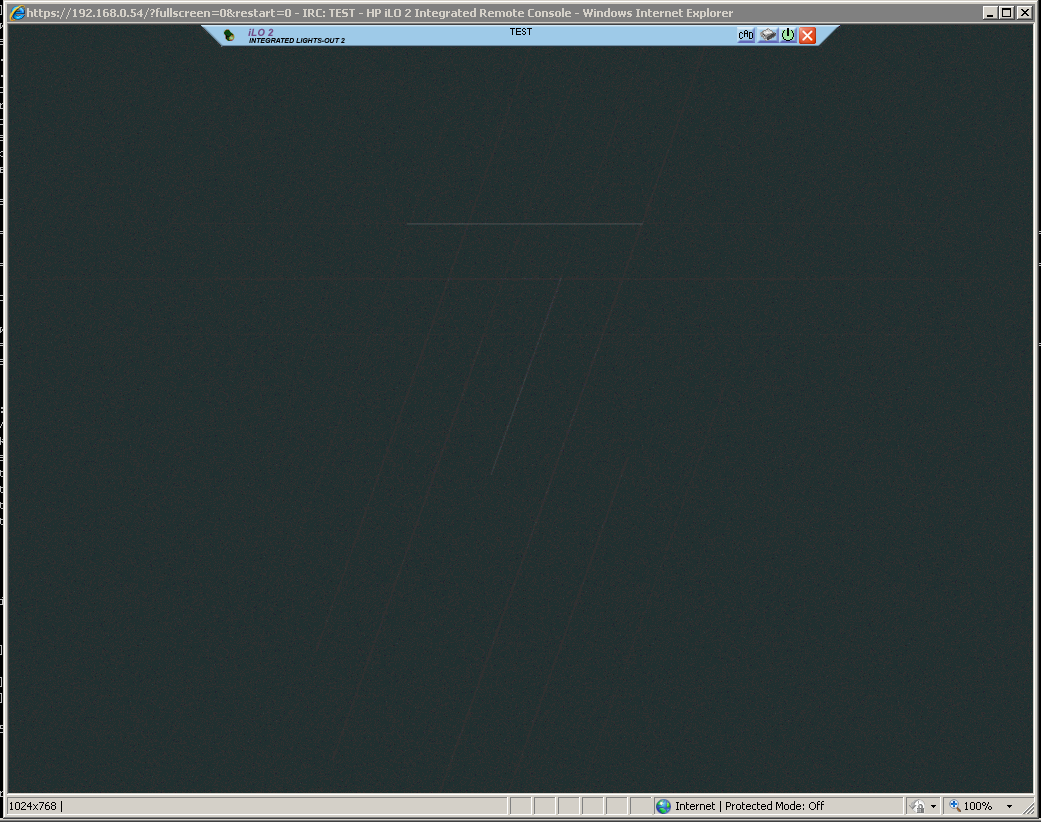Click the 100% zoom level button

(x=977, y=806)
